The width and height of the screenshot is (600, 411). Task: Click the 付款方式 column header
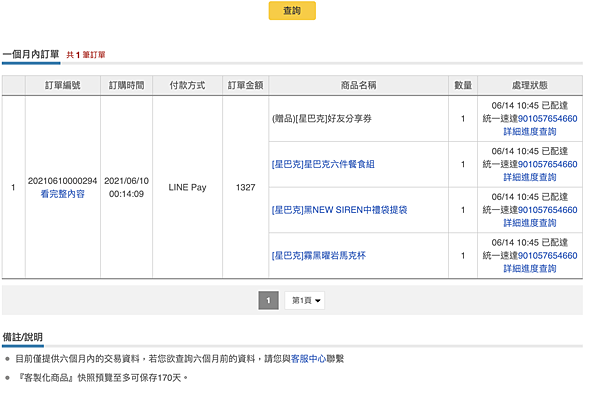tap(187, 85)
